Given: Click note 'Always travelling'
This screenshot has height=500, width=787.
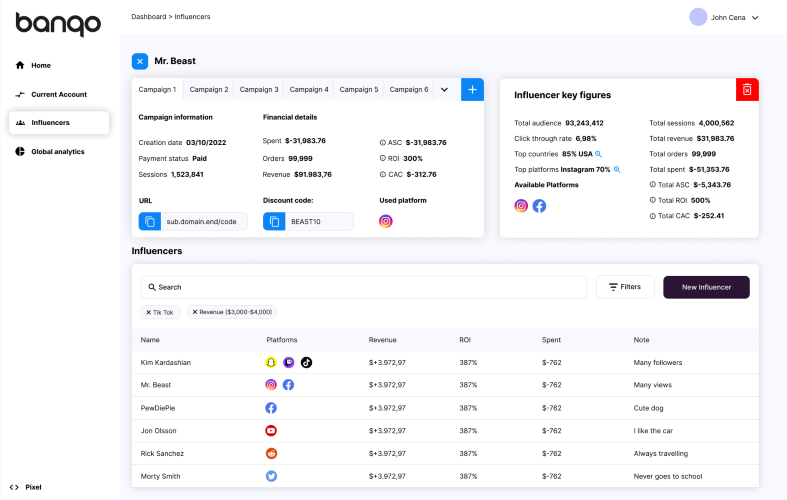Looking at the screenshot, I should click(661, 453).
